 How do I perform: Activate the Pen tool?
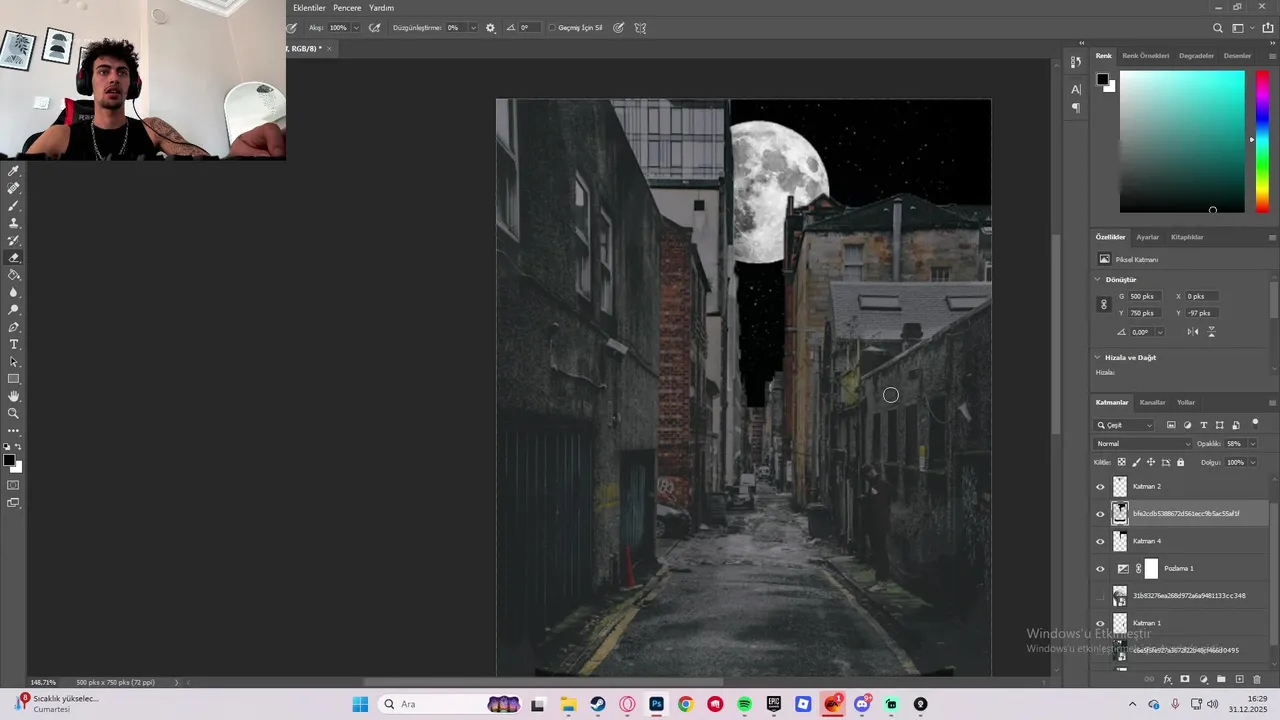pos(14,327)
